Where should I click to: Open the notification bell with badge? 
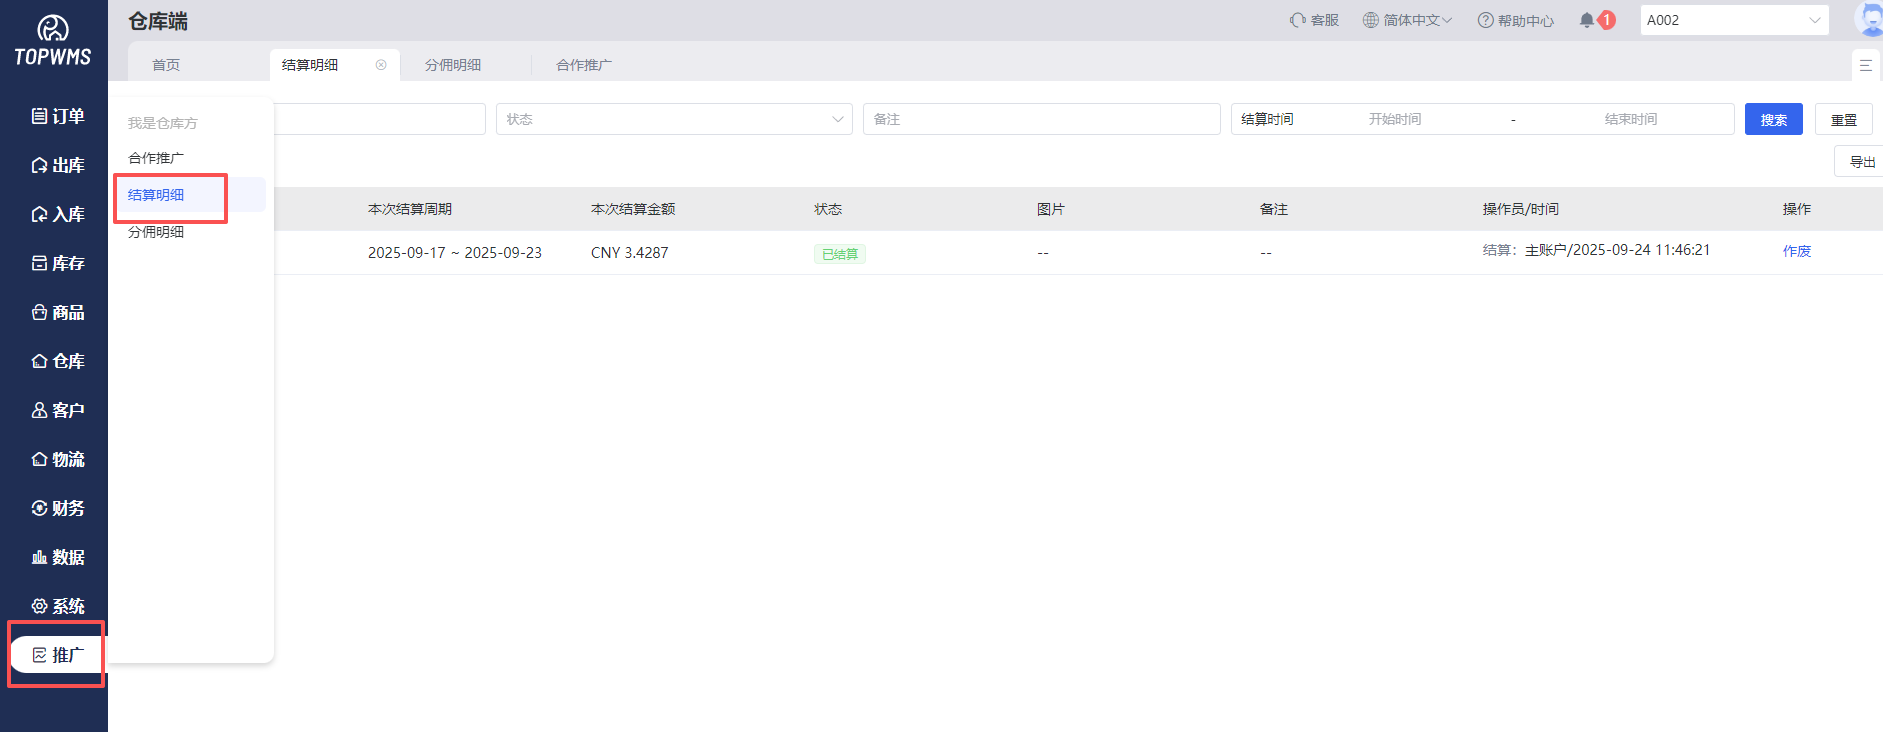(1597, 20)
